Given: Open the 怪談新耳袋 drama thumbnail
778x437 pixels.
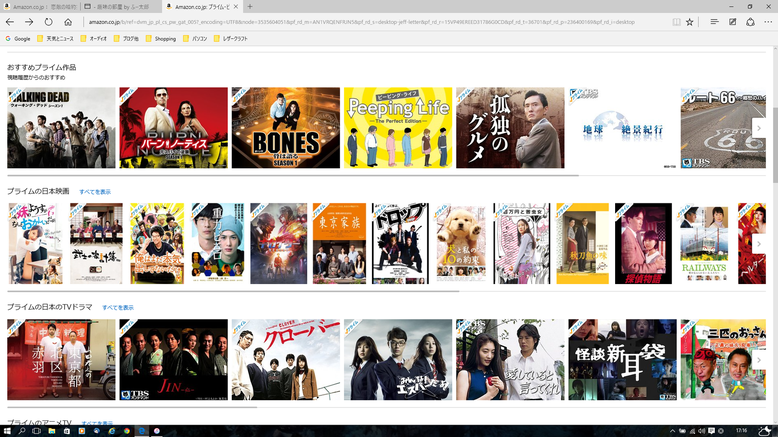Looking at the screenshot, I should [x=622, y=360].
